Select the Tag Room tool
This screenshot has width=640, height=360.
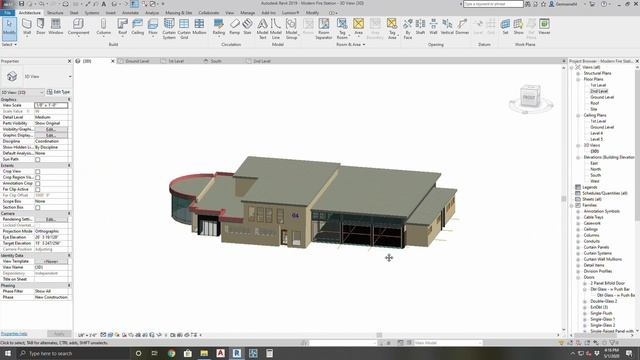[342, 29]
